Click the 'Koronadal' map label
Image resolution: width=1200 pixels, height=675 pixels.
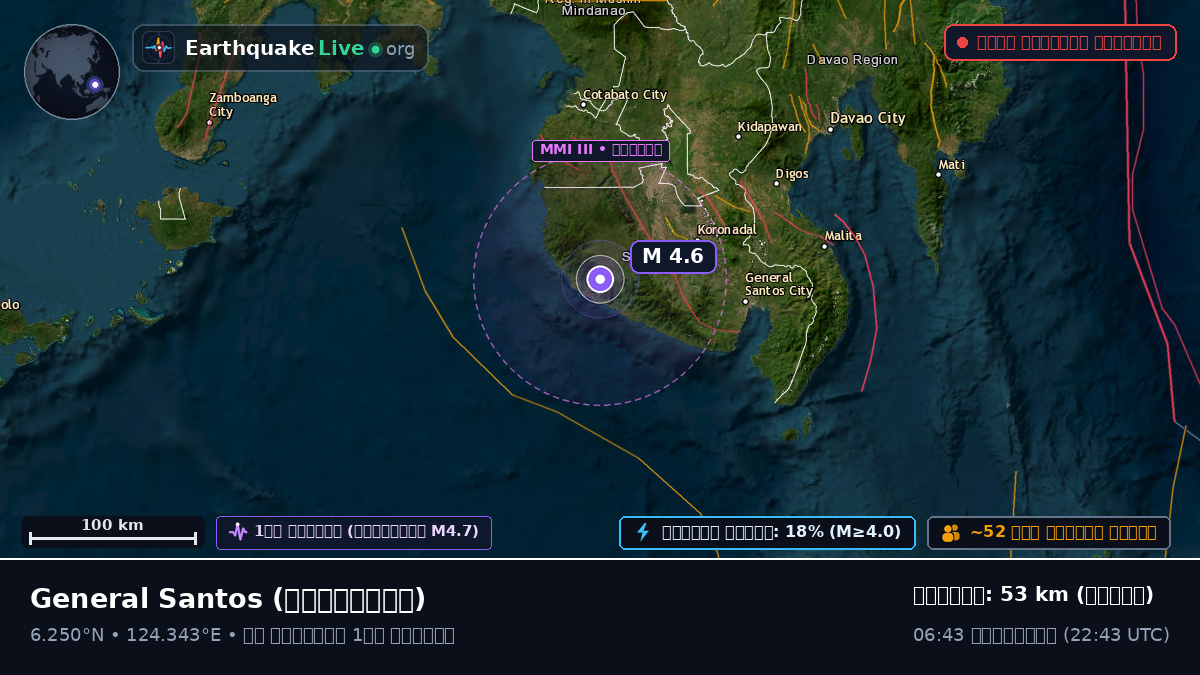727,229
